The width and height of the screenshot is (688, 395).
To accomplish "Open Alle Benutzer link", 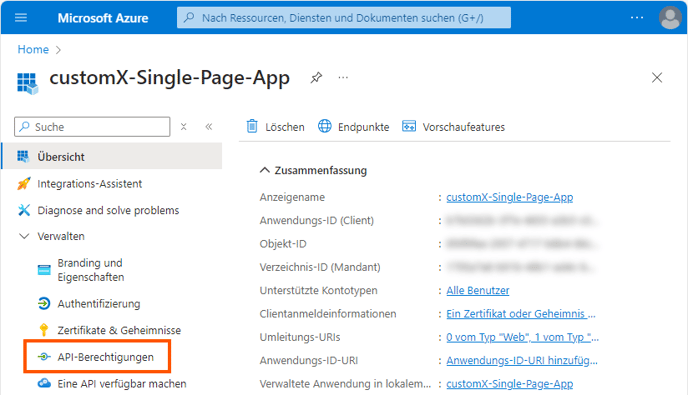I will pyautogui.click(x=478, y=291).
